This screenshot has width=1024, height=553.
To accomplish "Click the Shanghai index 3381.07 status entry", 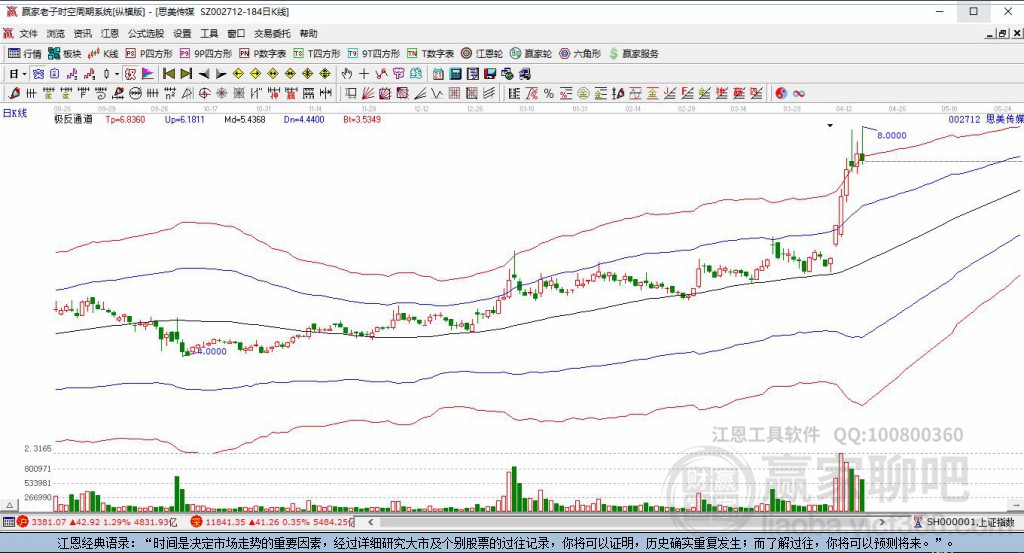I will [x=97, y=522].
